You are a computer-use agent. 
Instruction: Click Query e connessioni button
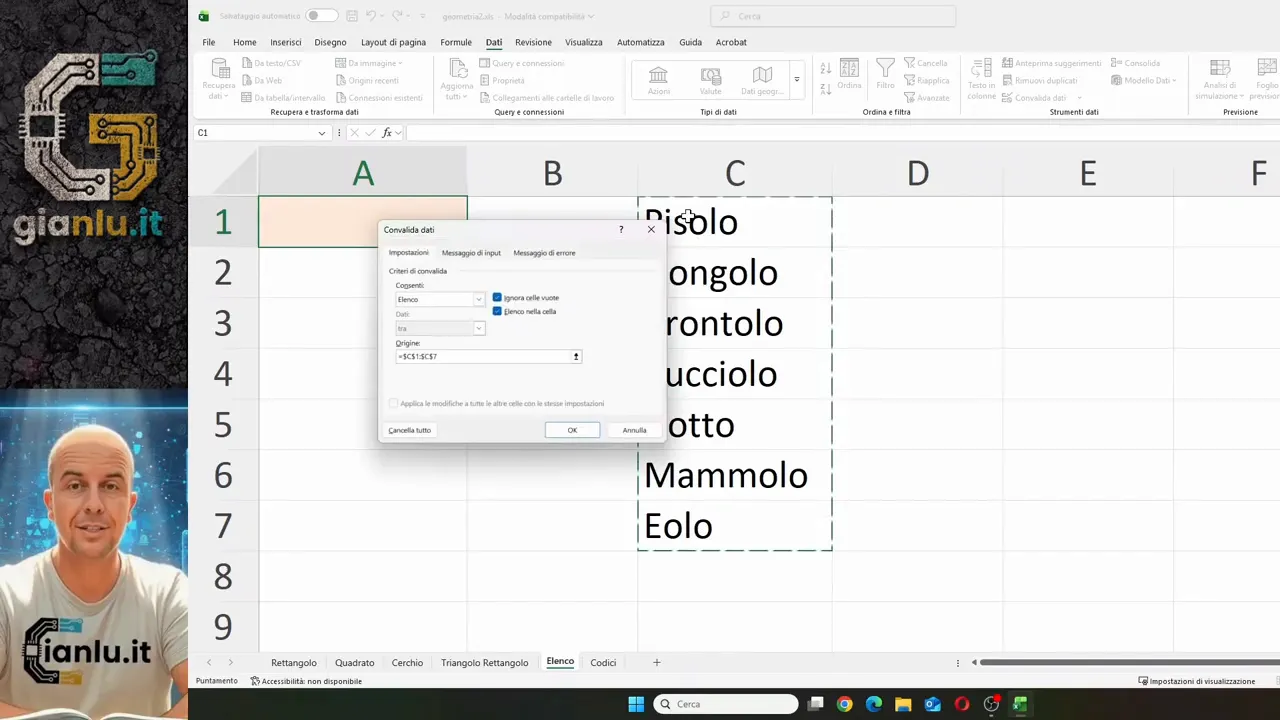(x=522, y=63)
